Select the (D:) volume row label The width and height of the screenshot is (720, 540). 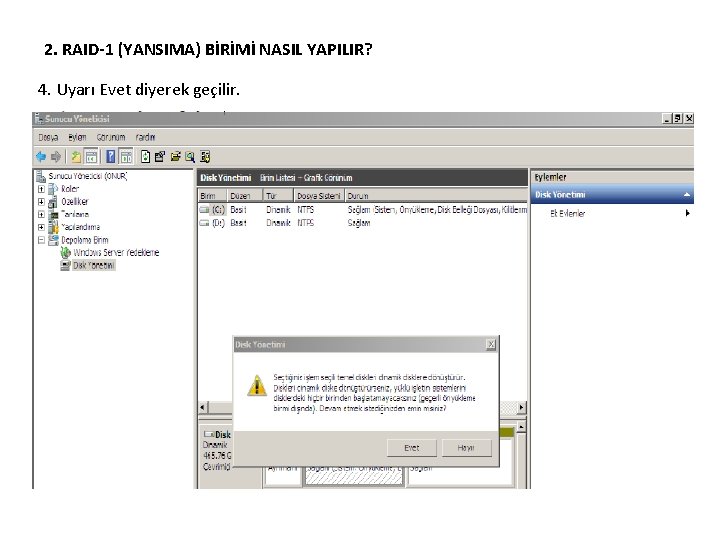click(218, 223)
